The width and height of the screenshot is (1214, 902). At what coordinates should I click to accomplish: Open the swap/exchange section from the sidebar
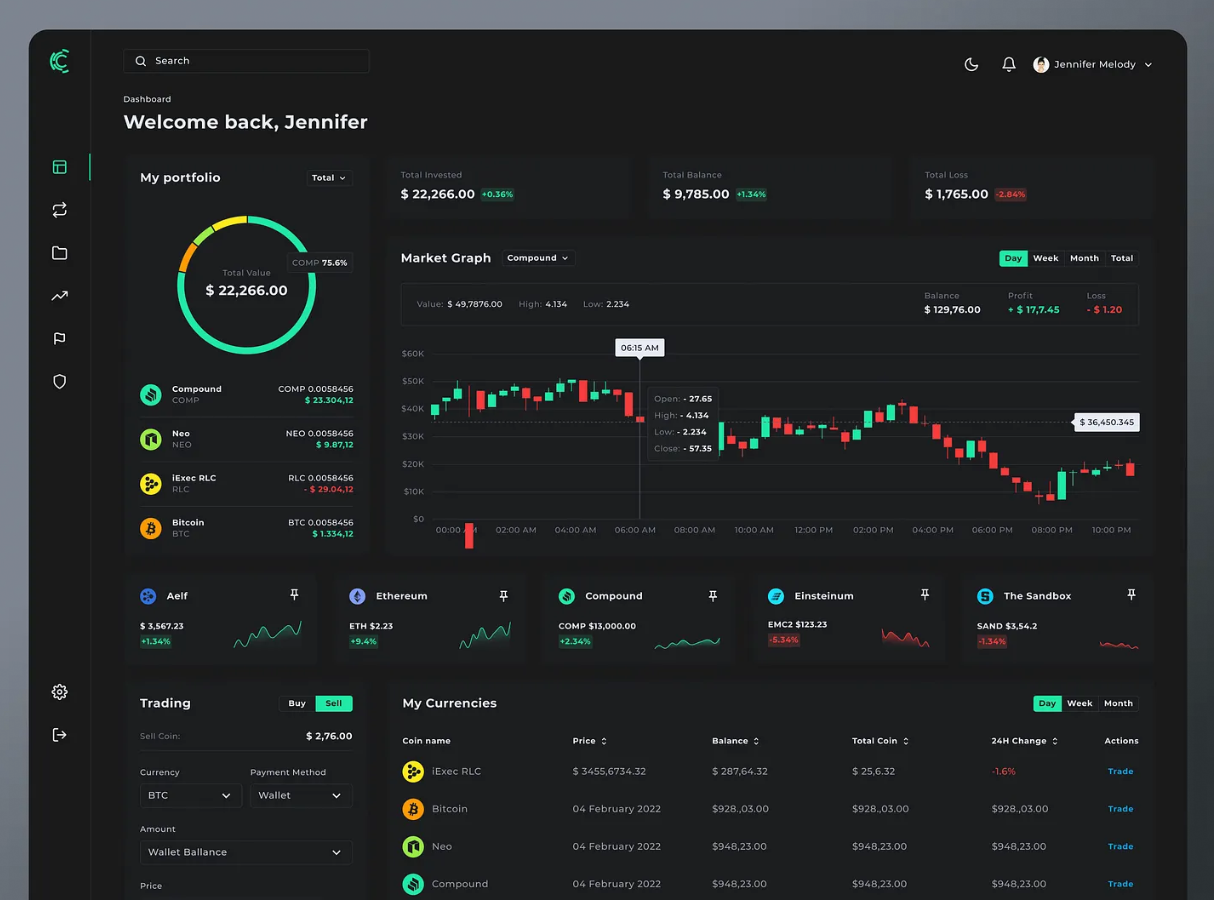click(x=59, y=210)
